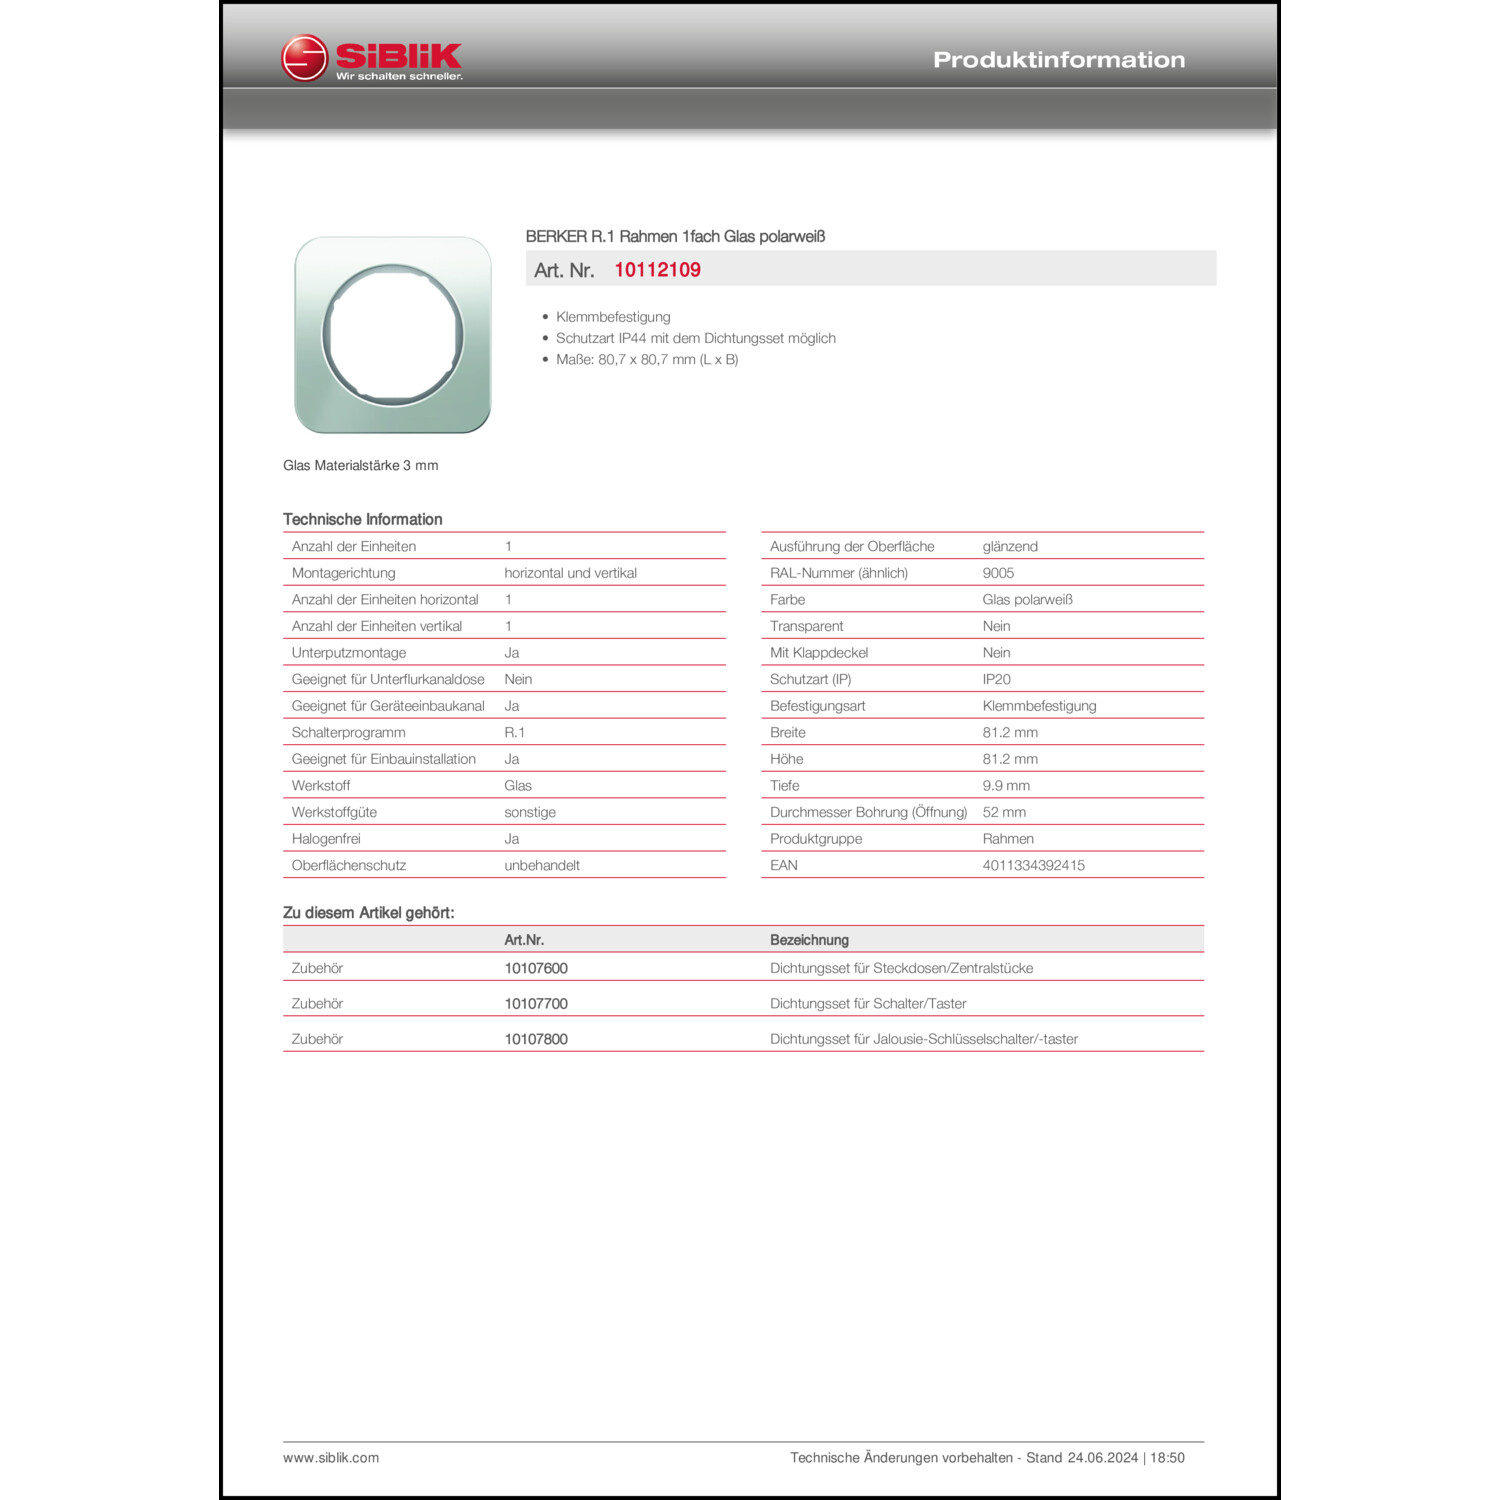Viewport: 1500px width, 1500px height.
Task: Click the www.siblik.com link in footer
Action: 331,1458
